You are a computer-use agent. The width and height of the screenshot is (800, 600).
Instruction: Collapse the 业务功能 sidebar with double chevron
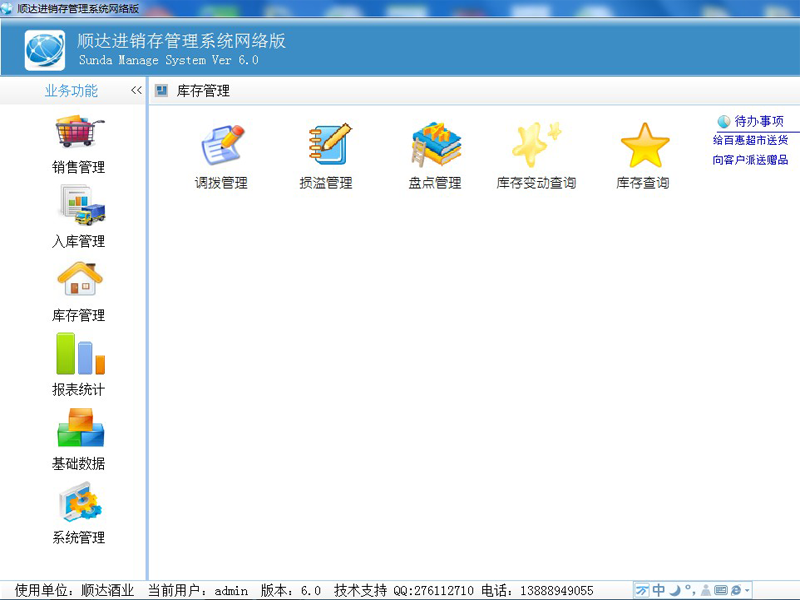coord(136,91)
